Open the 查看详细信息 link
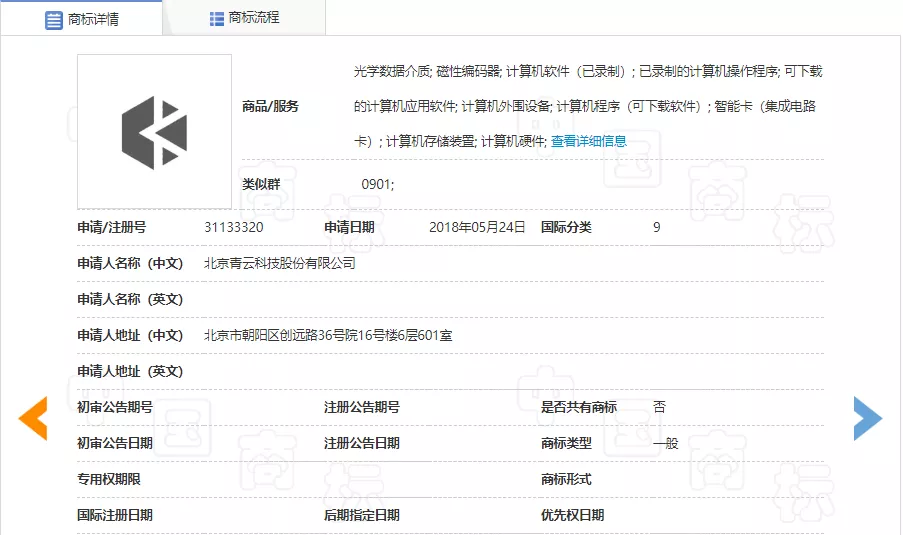Image resolution: width=903 pixels, height=535 pixels. (x=589, y=141)
